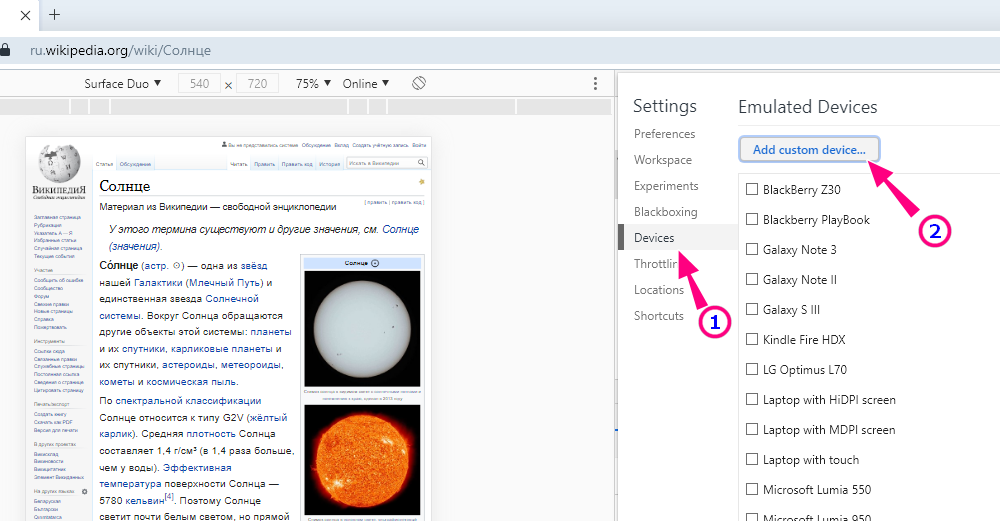This screenshot has height=521, width=1000.
Task: Enable the Laptop with touch checkbox
Action: pos(752,459)
